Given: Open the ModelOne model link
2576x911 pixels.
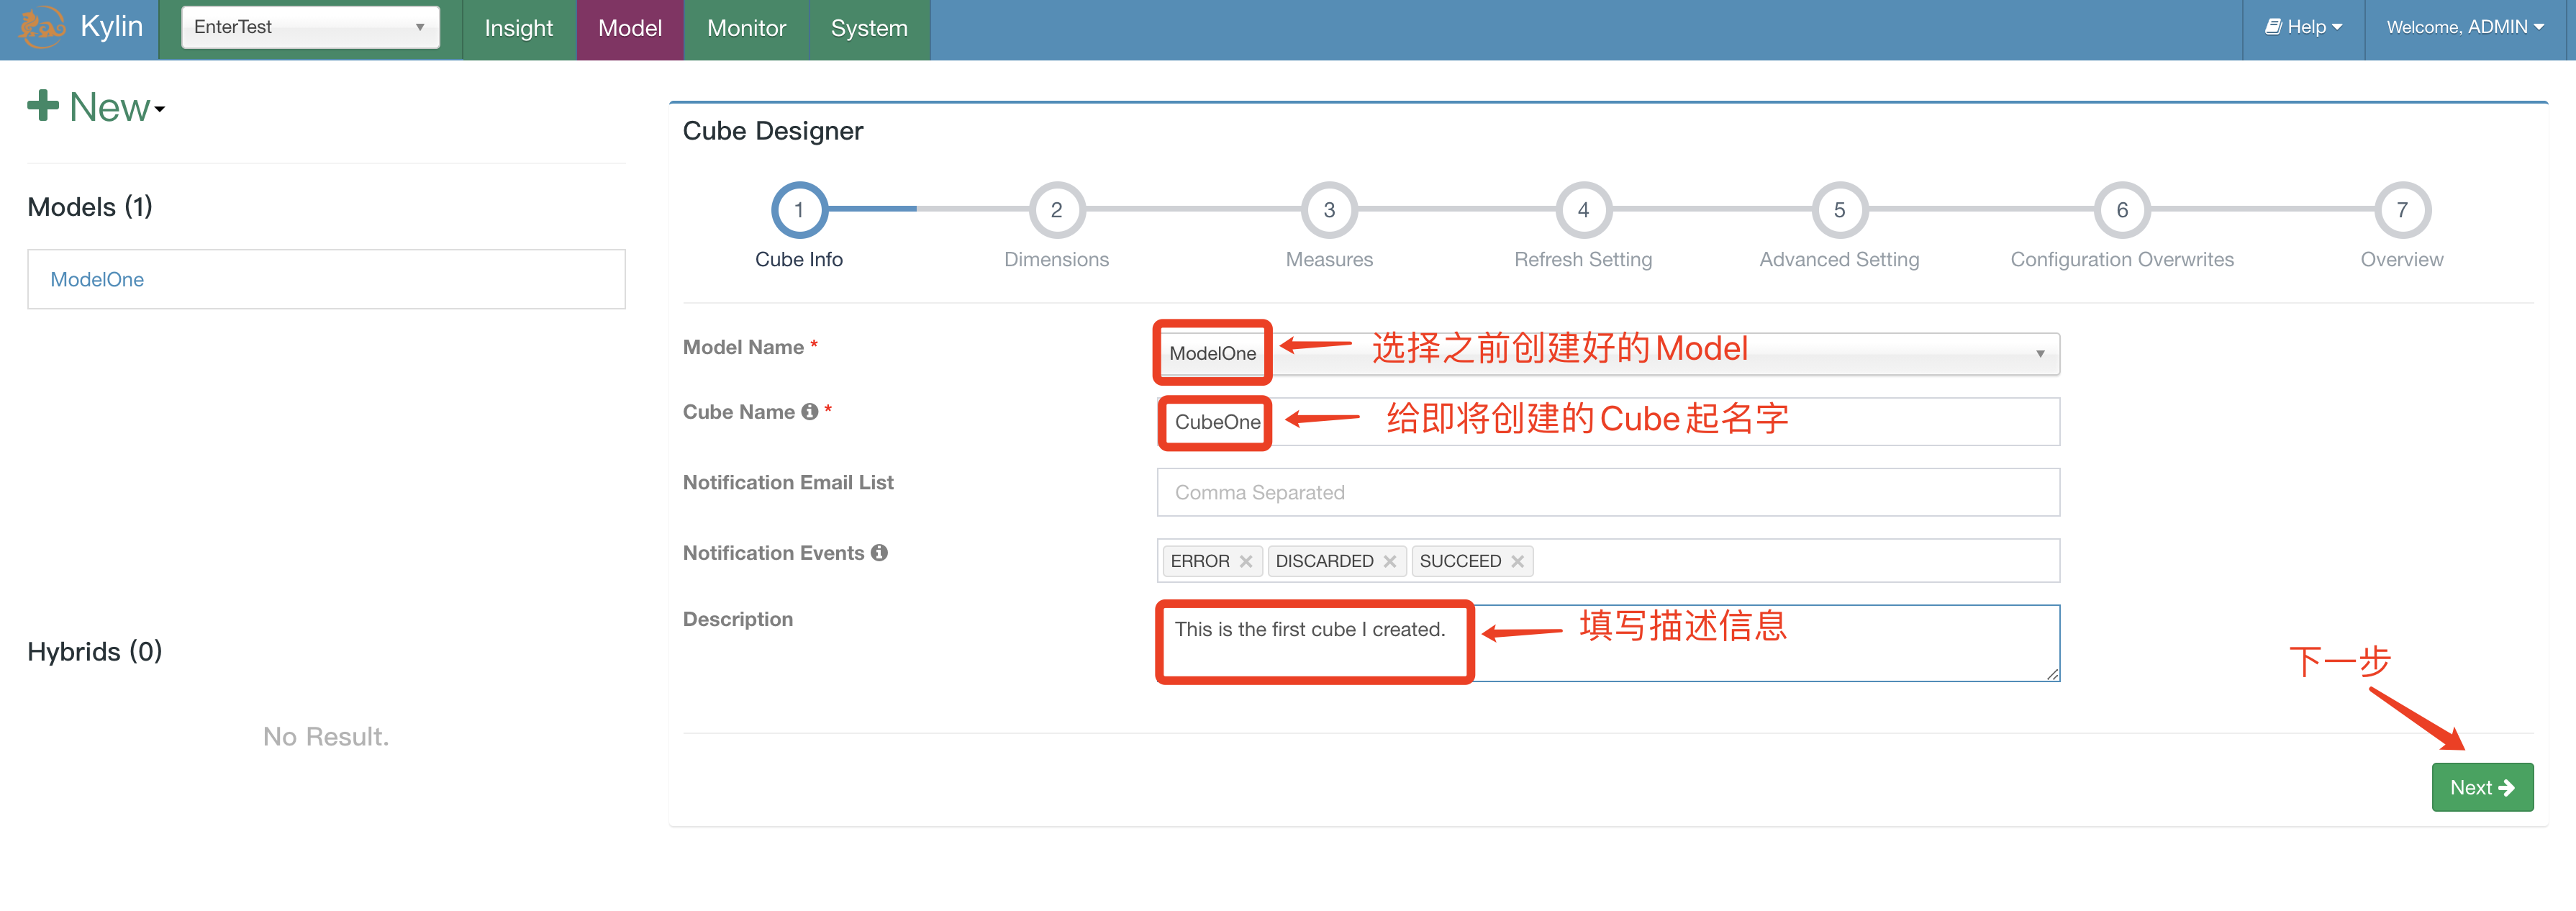Looking at the screenshot, I should tap(97, 280).
